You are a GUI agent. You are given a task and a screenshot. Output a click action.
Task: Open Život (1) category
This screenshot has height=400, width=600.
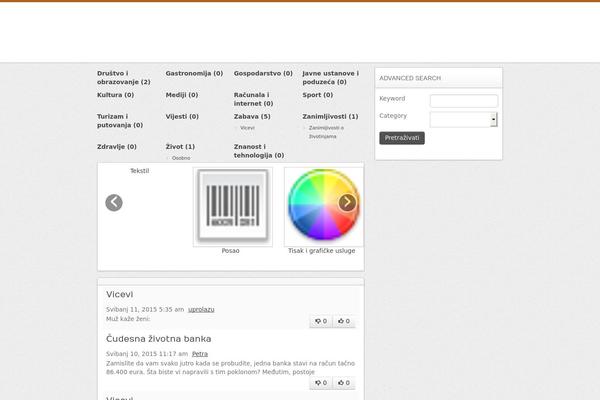coord(180,147)
